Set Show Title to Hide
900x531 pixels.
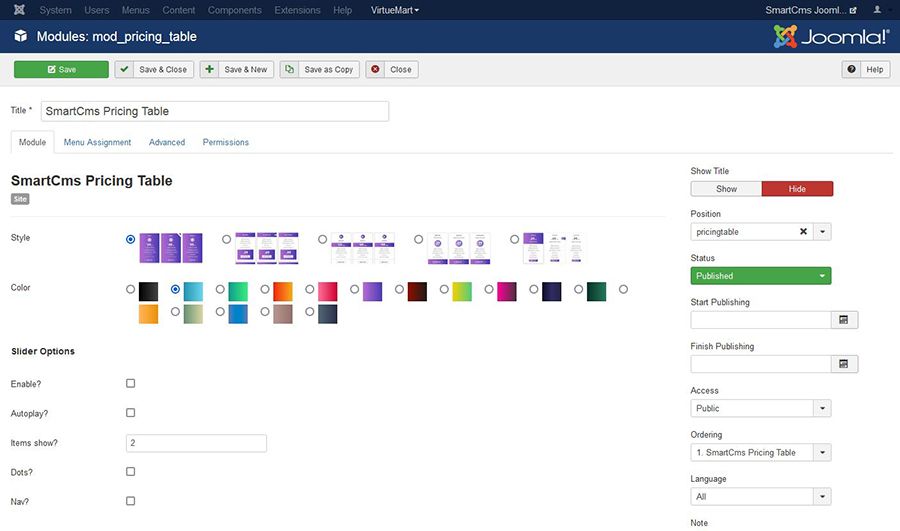797,189
